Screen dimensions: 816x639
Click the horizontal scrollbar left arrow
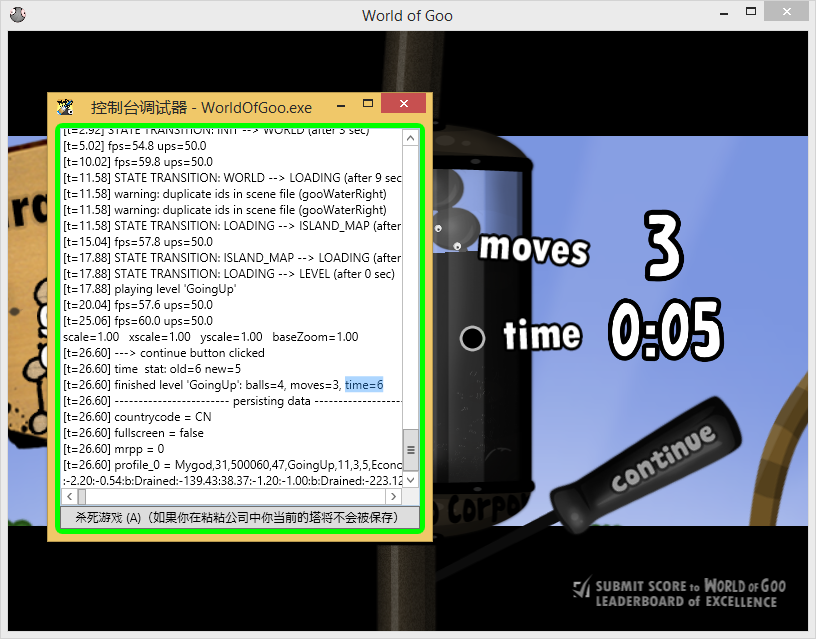pyautogui.click(x=68, y=497)
